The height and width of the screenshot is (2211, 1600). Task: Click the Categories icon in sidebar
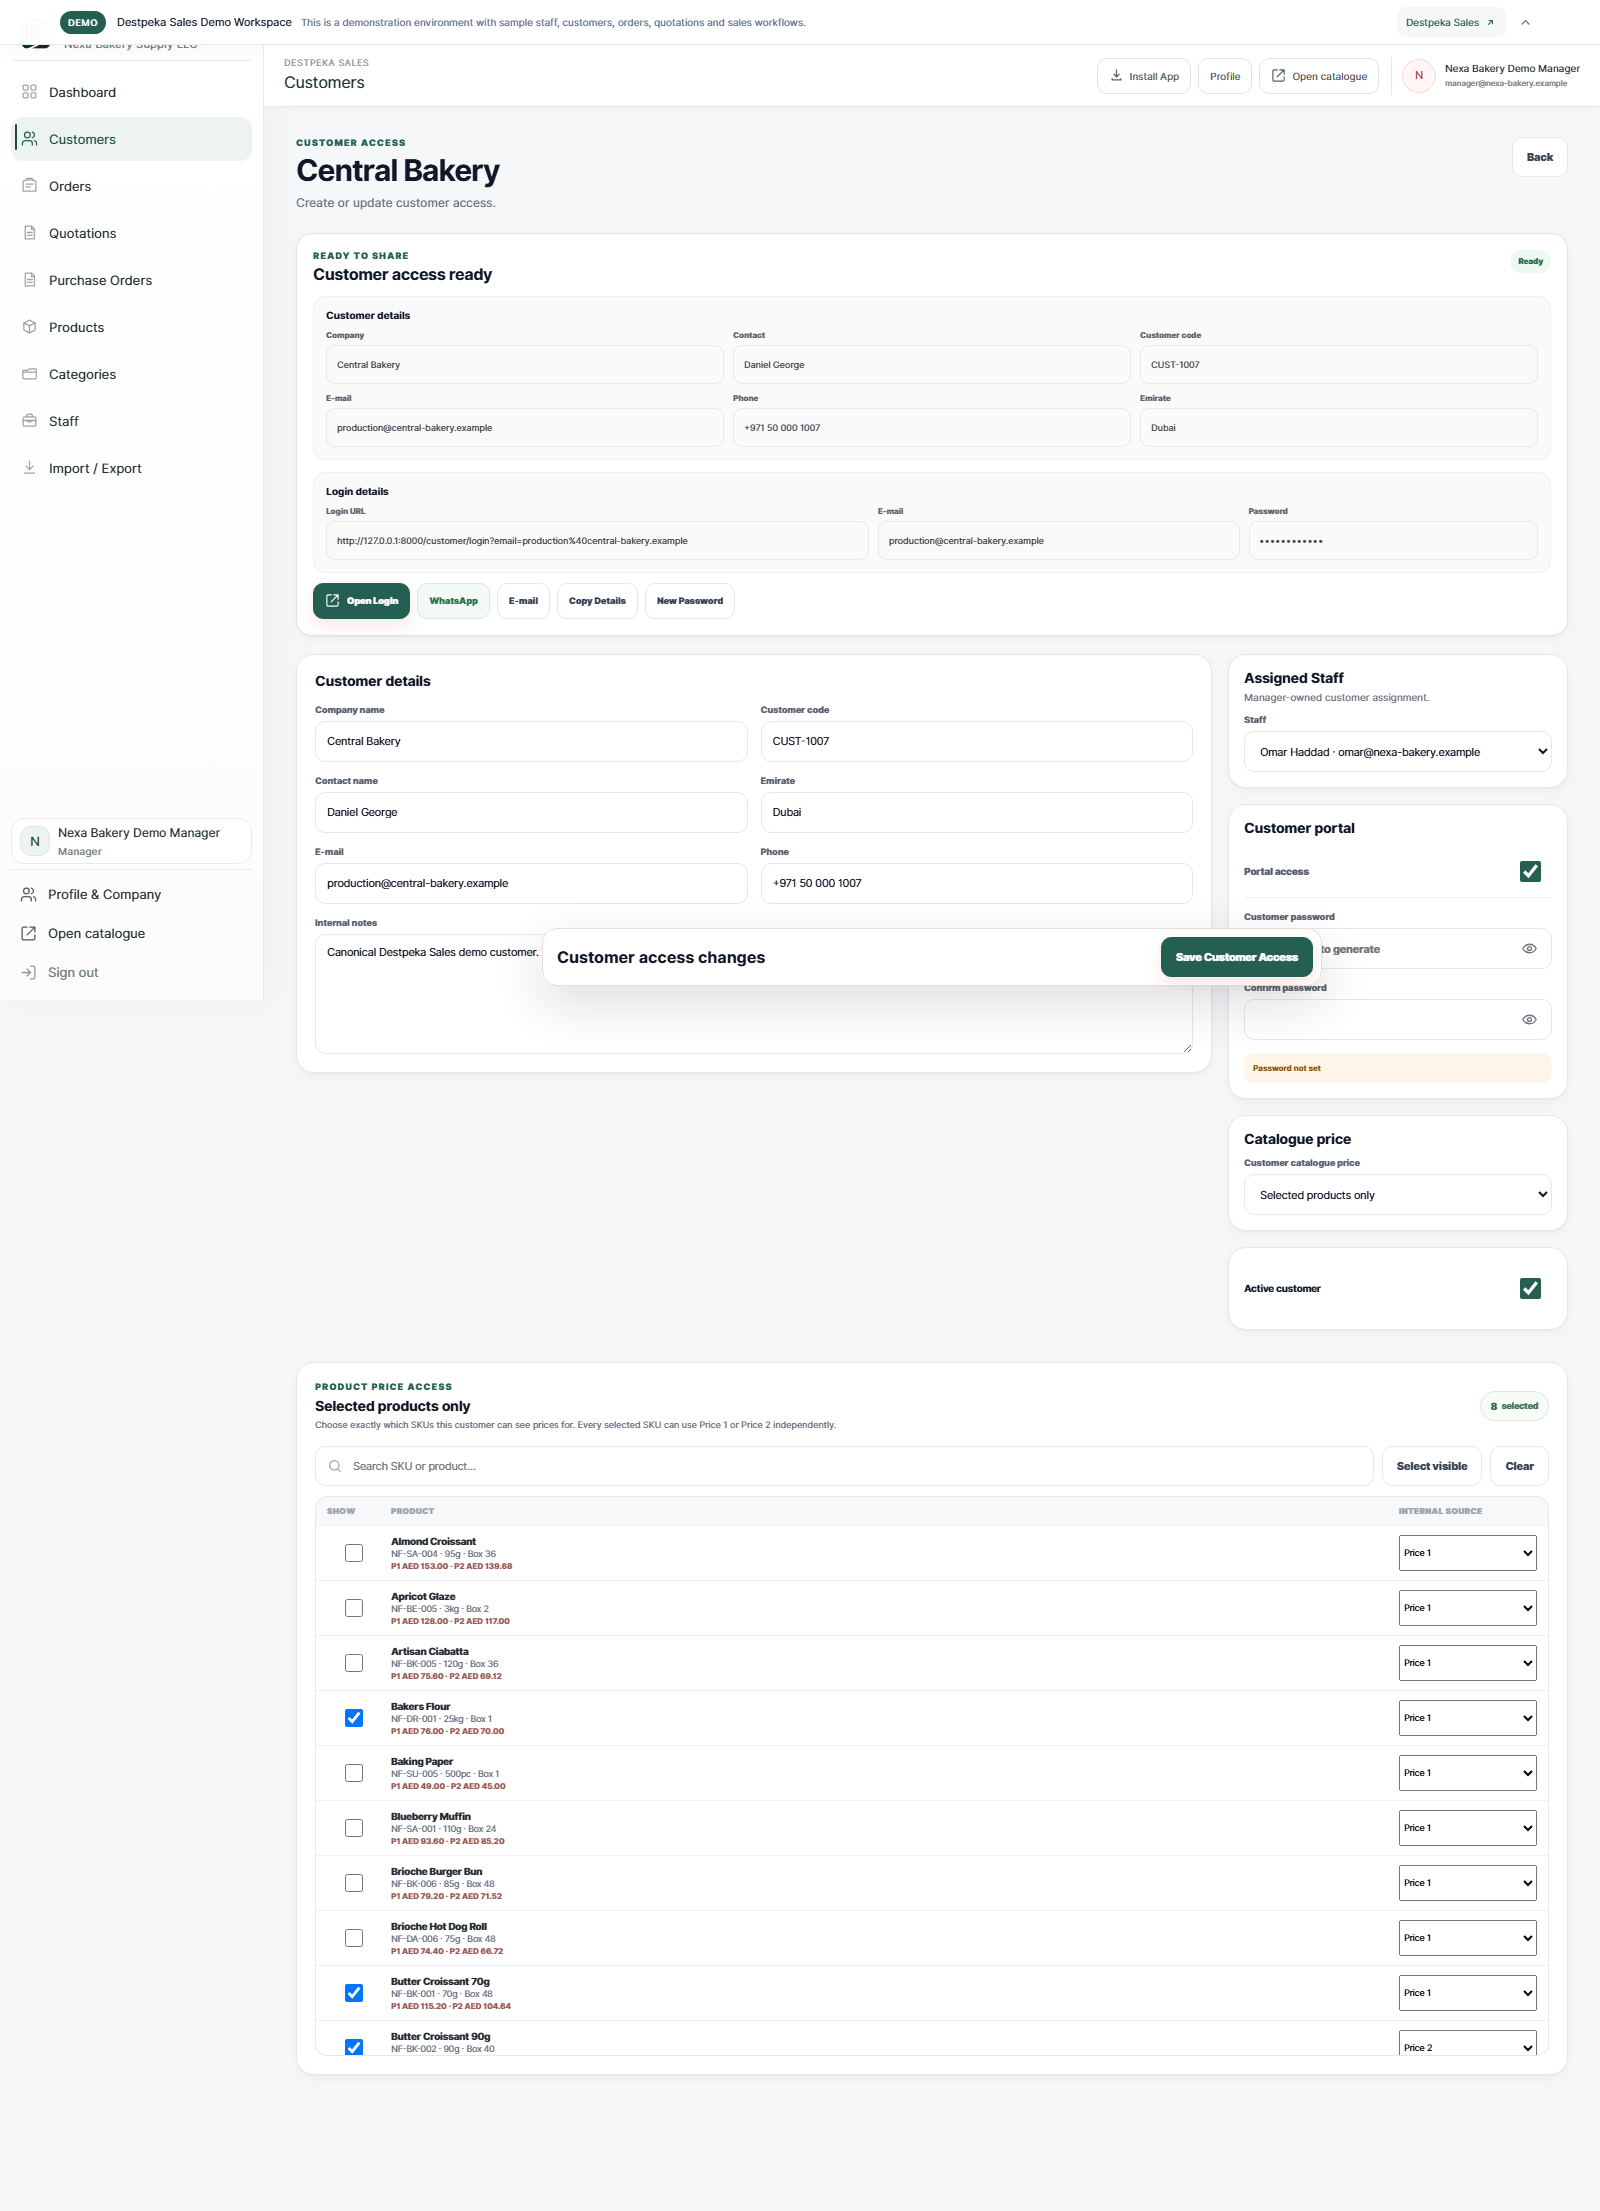[x=29, y=374]
